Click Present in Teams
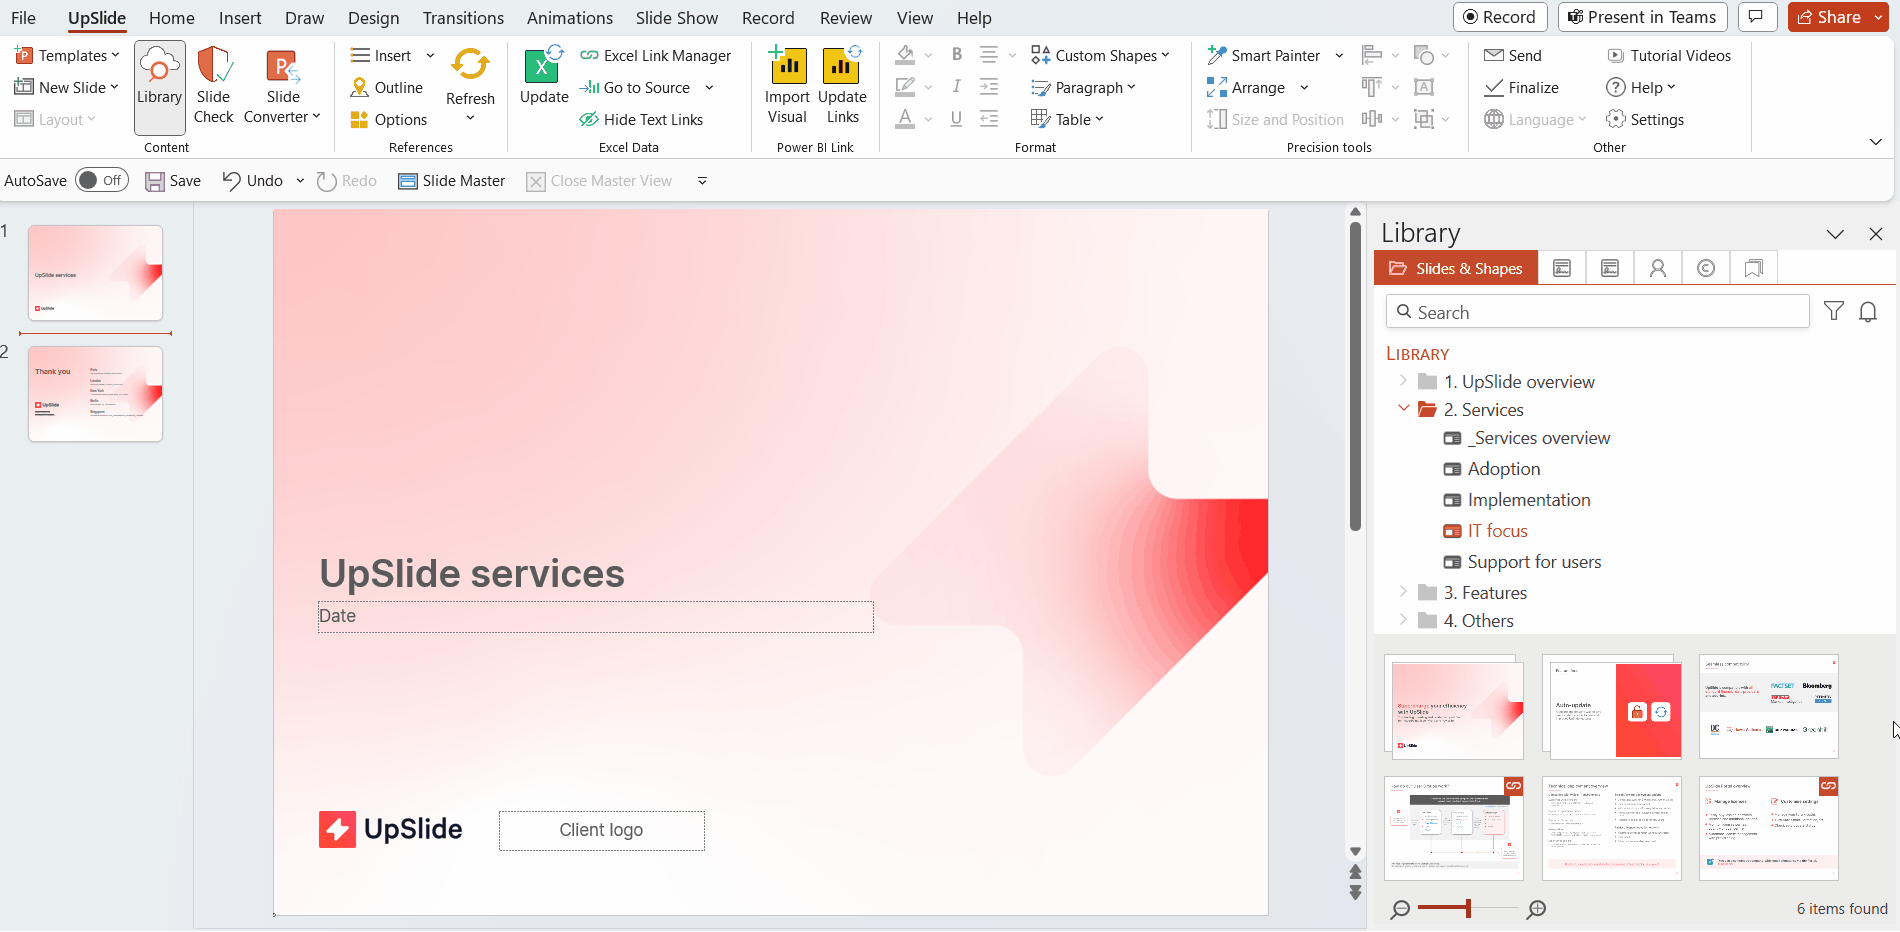The image size is (1900, 932). click(x=1642, y=17)
